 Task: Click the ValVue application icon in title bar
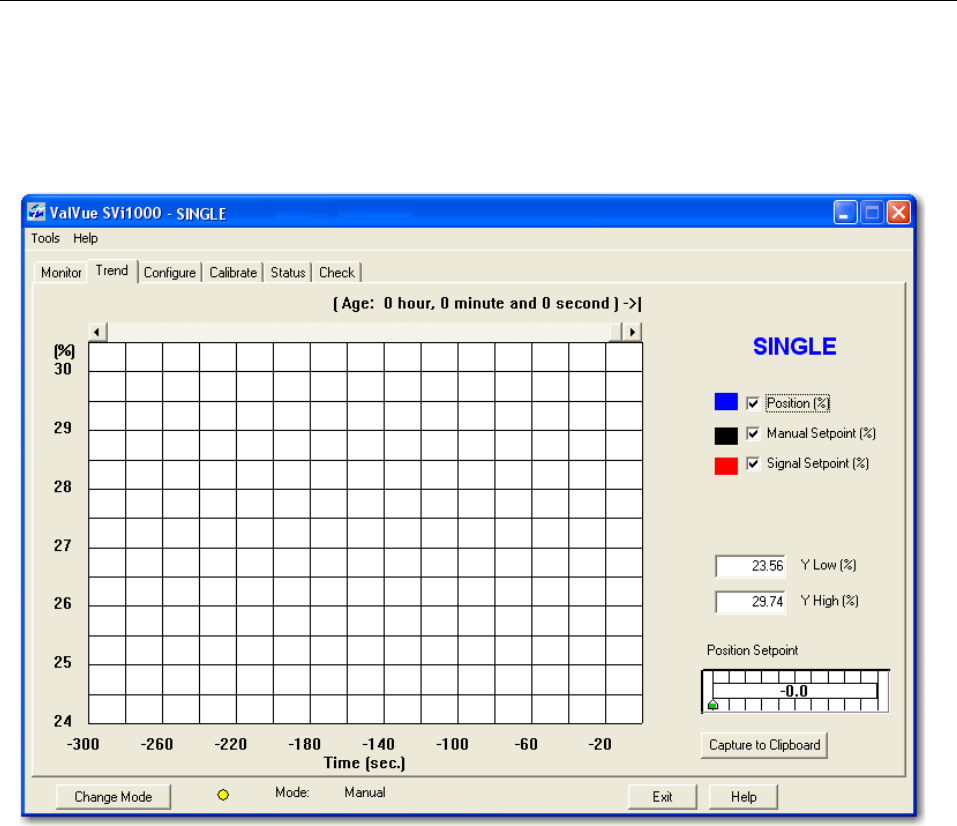36,212
